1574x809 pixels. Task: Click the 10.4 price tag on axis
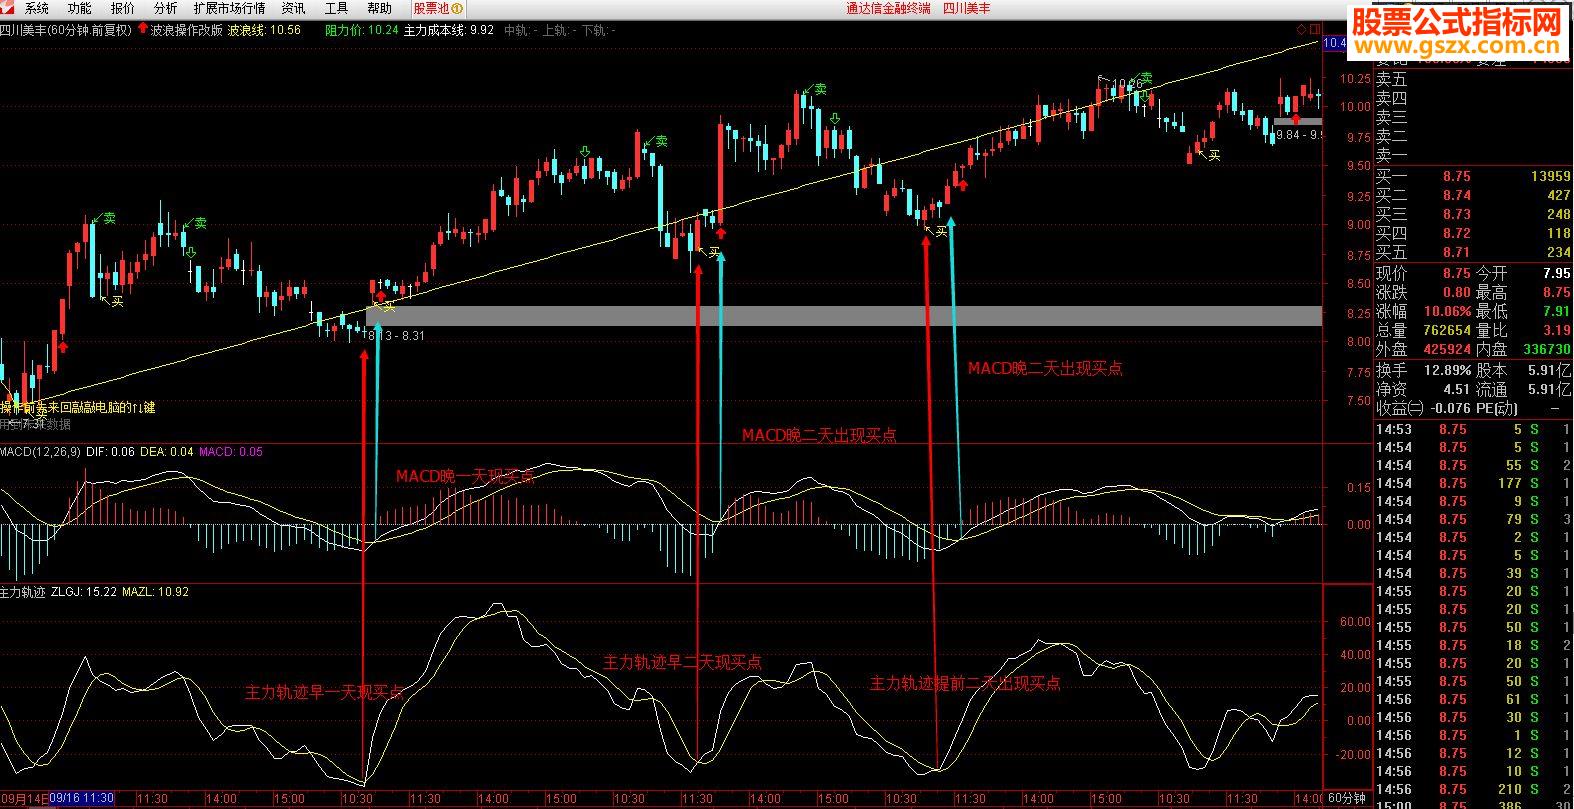pyautogui.click(x=1335, y=43)
